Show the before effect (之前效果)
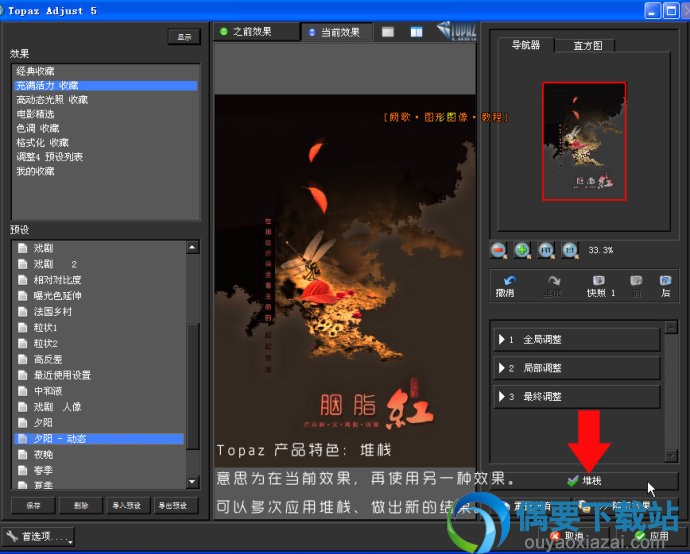690x554 pixels. pos(257,32)
